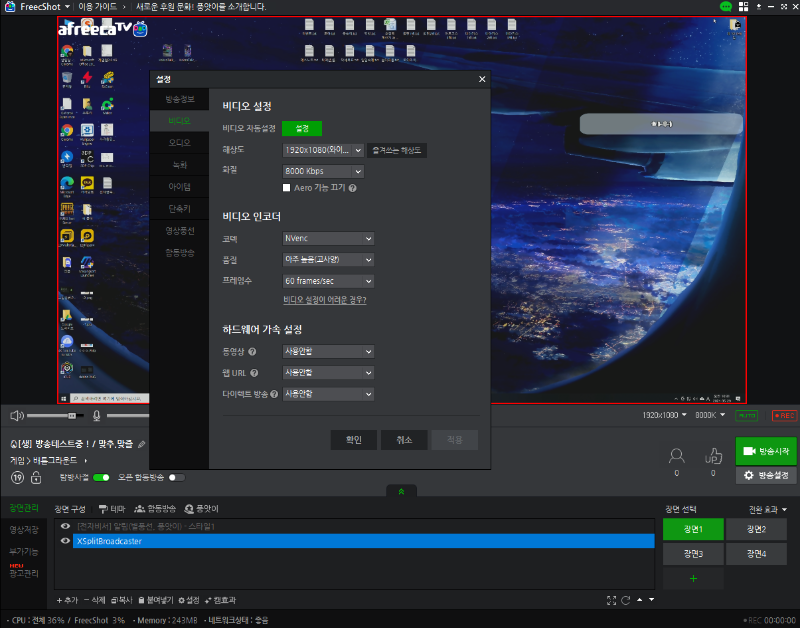Click help icon next to 동영상
Screen dimensions: 800x628
252,351
